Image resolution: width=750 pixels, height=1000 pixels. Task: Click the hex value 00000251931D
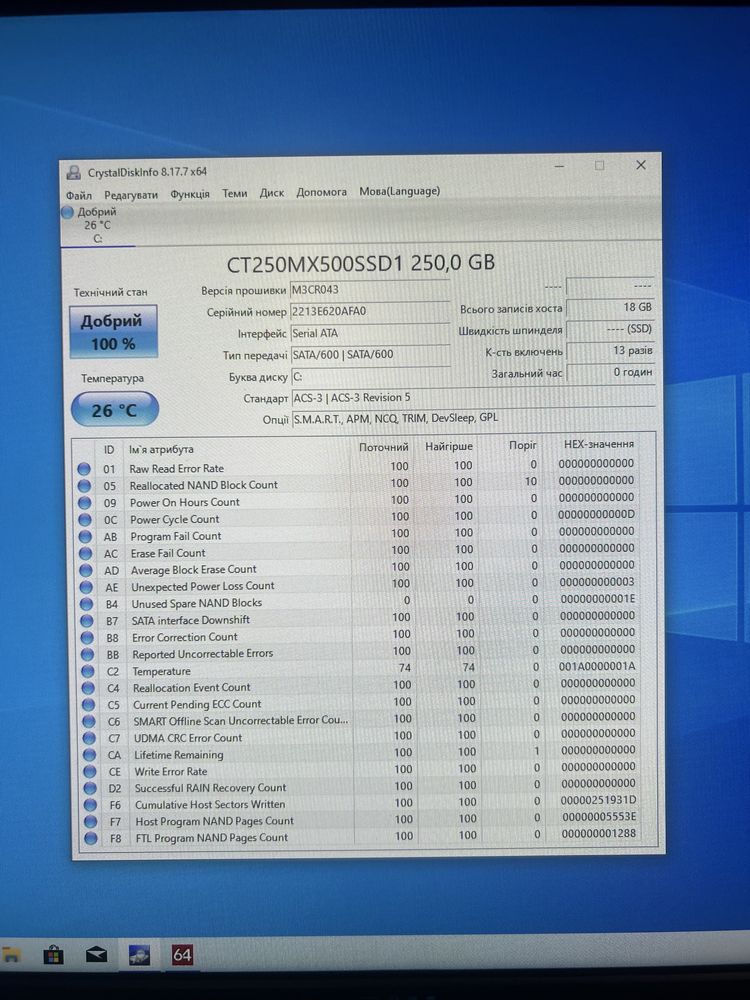pos(599,800)
